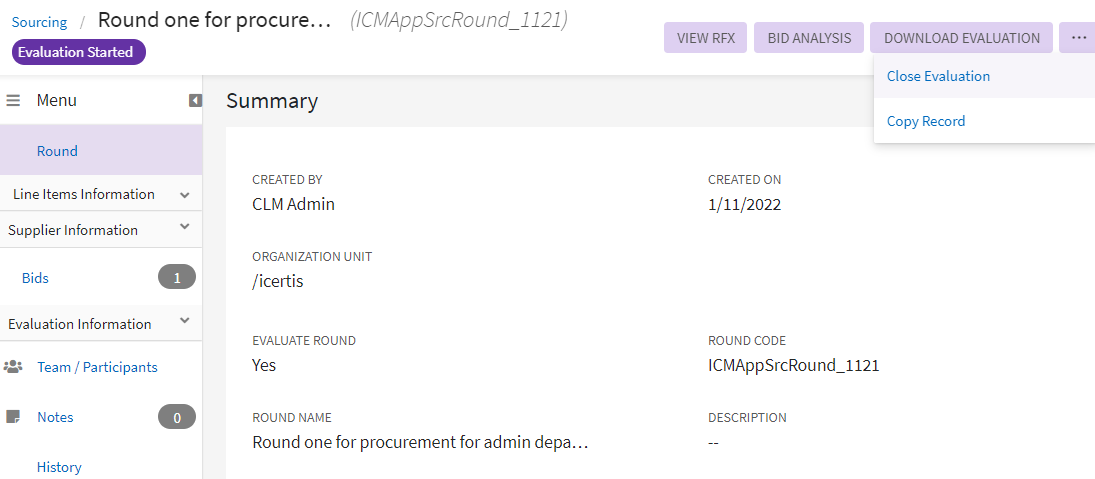Click the Notes count badge
The image size is (1095, 479).
(x=177, y=417)
